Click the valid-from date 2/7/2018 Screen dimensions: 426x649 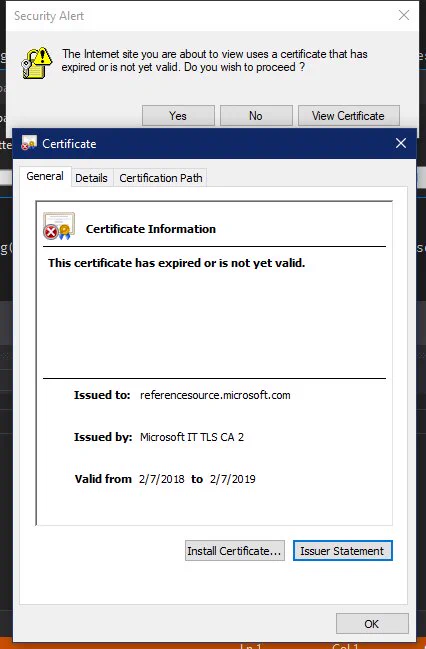161,479
